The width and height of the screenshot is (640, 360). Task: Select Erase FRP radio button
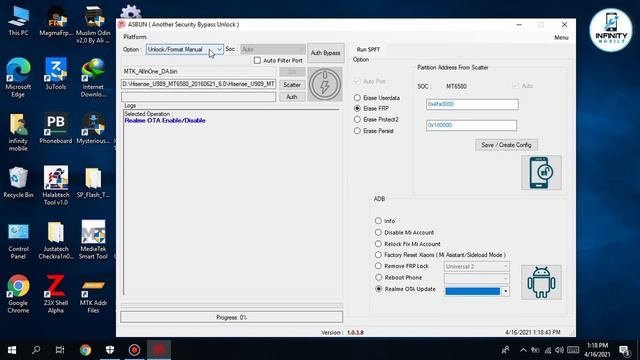point(357,109)
